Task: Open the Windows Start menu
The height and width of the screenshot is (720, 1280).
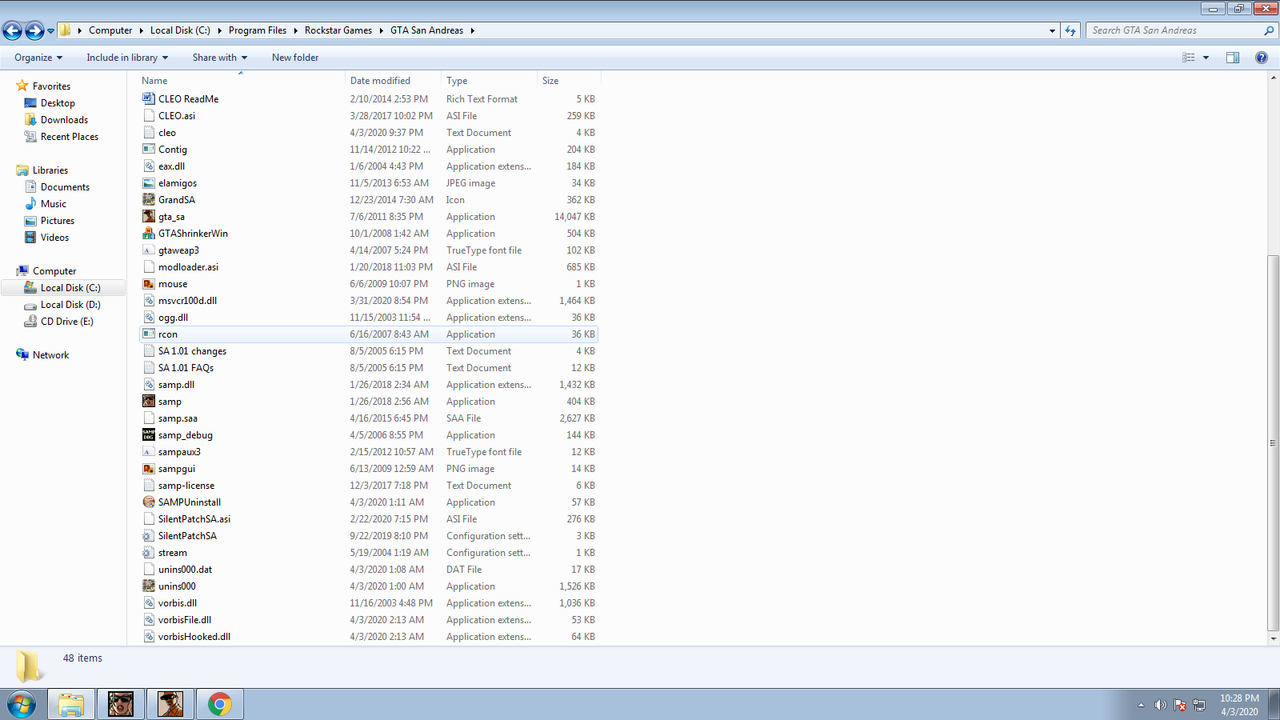Action: [21, 704]
